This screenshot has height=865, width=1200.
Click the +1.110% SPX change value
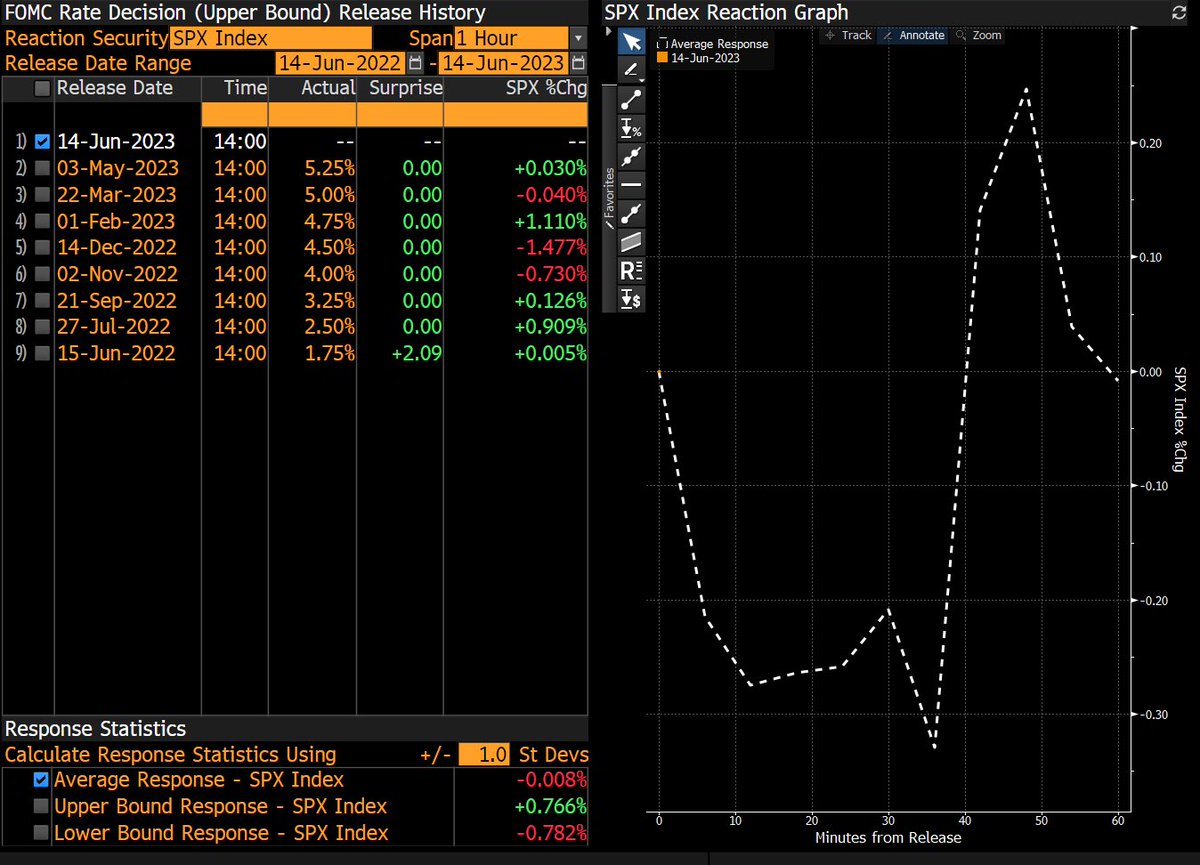click(x=549, y=221)
